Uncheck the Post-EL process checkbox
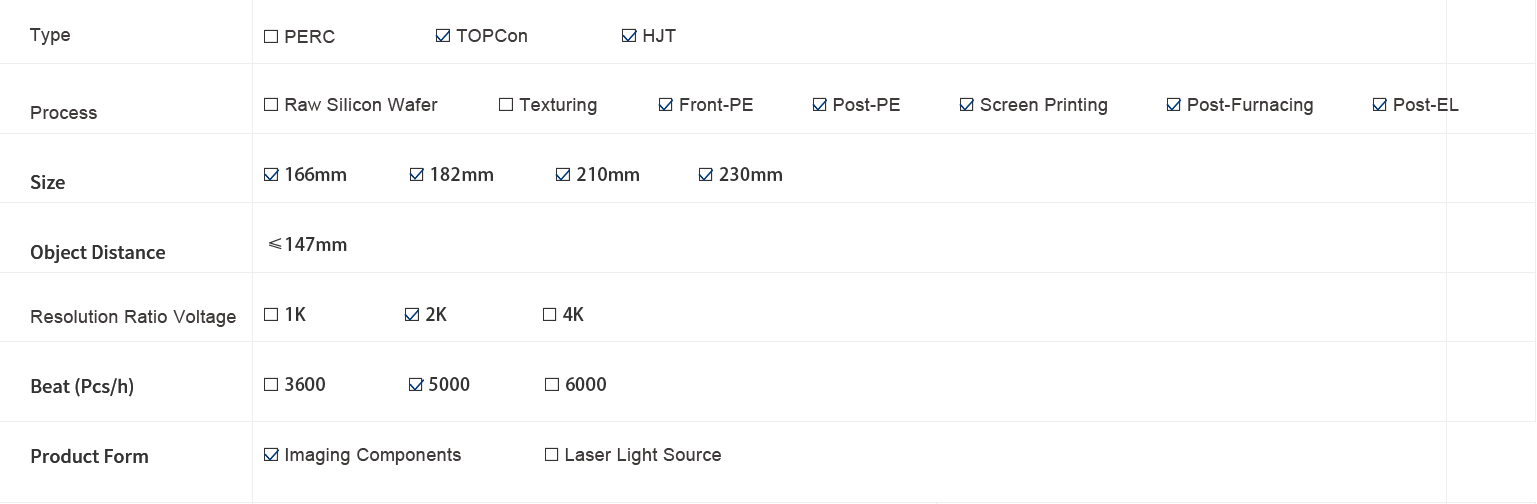 click(1380, 105)
